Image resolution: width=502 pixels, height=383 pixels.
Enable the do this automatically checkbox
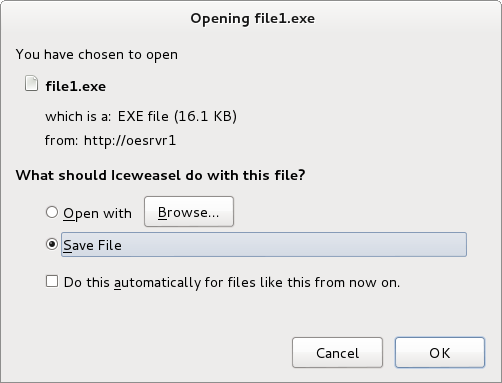point(52,281)
